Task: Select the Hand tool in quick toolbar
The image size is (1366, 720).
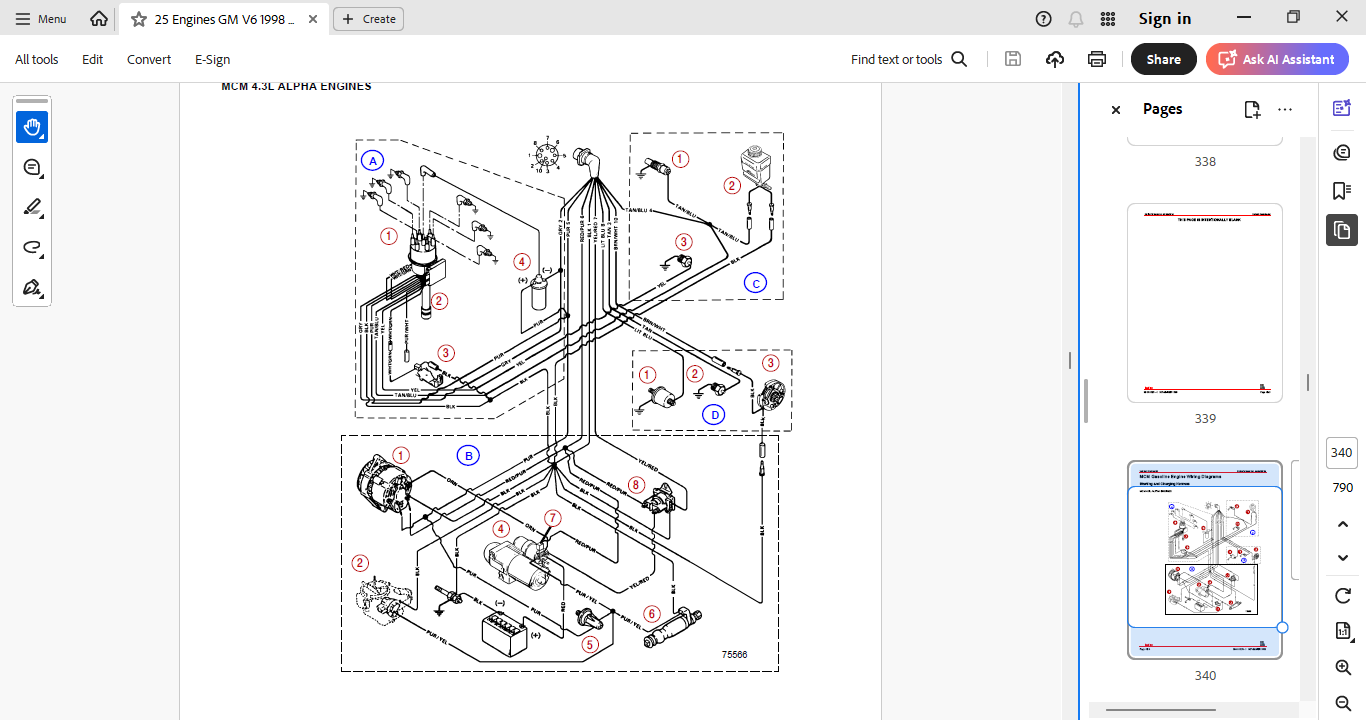Action: (32, 127)
